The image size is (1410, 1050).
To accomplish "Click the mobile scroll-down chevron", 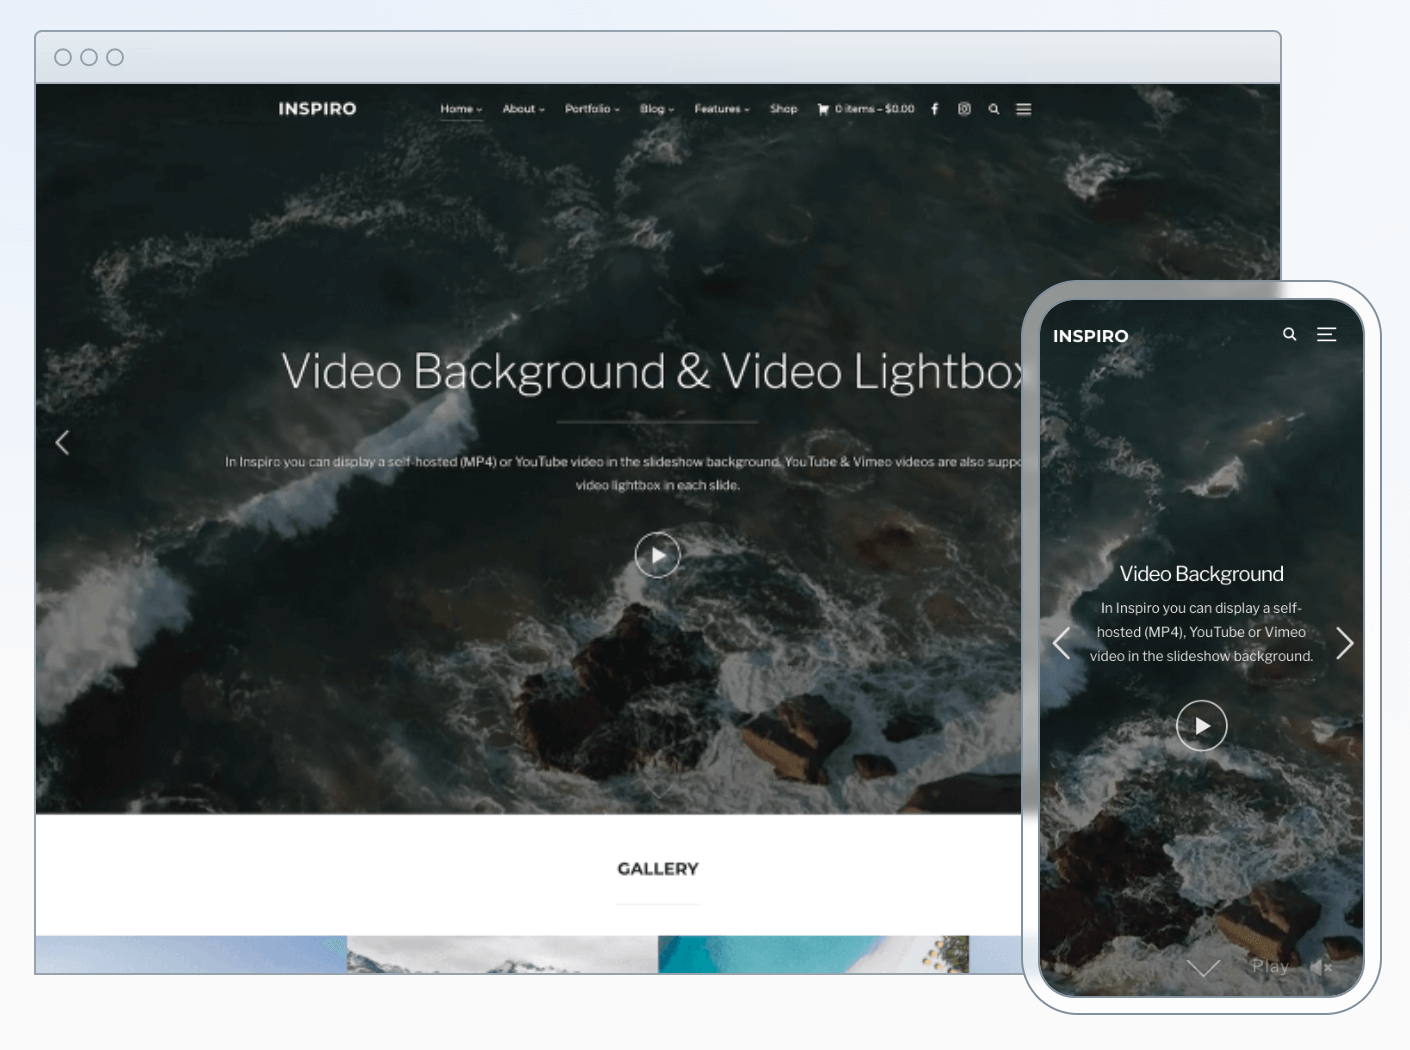I will click(1203, 968).
